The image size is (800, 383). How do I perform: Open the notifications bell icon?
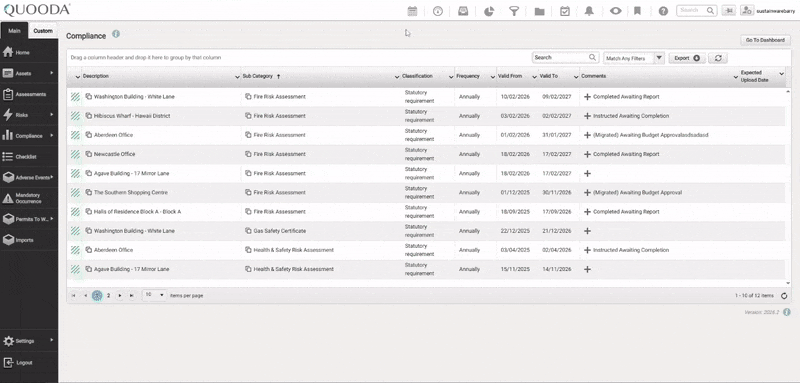coord(589,11)
